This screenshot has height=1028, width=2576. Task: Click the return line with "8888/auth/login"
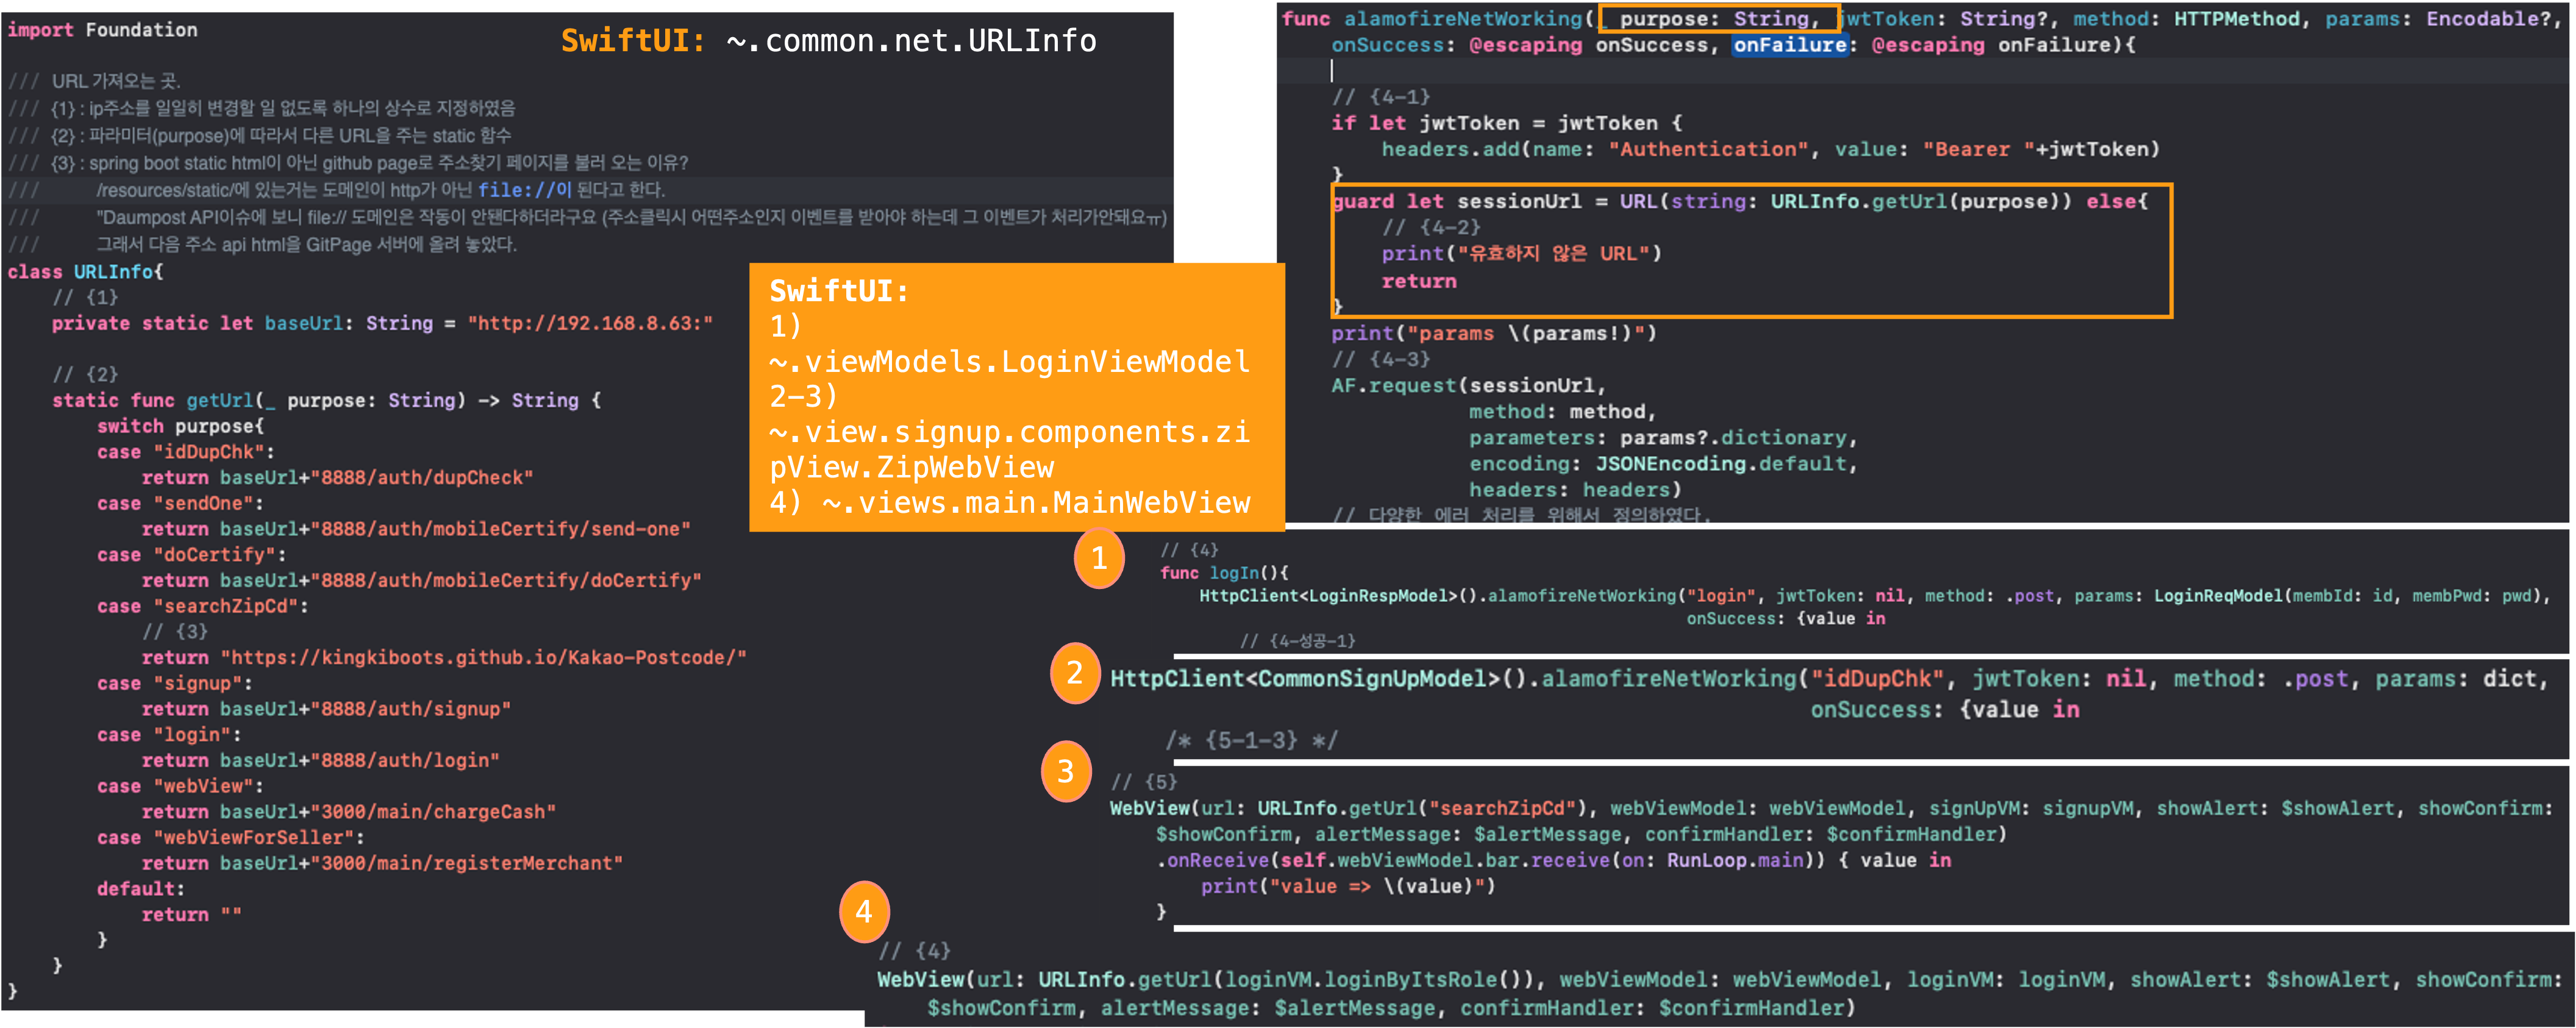tap(320, 760)
